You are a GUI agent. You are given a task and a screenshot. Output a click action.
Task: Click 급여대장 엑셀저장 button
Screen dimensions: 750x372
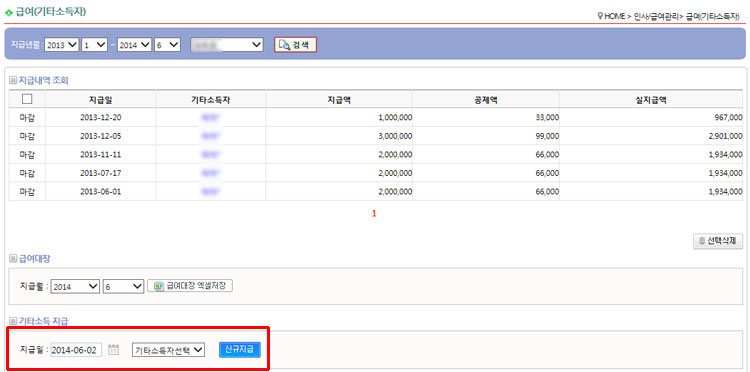190,286
